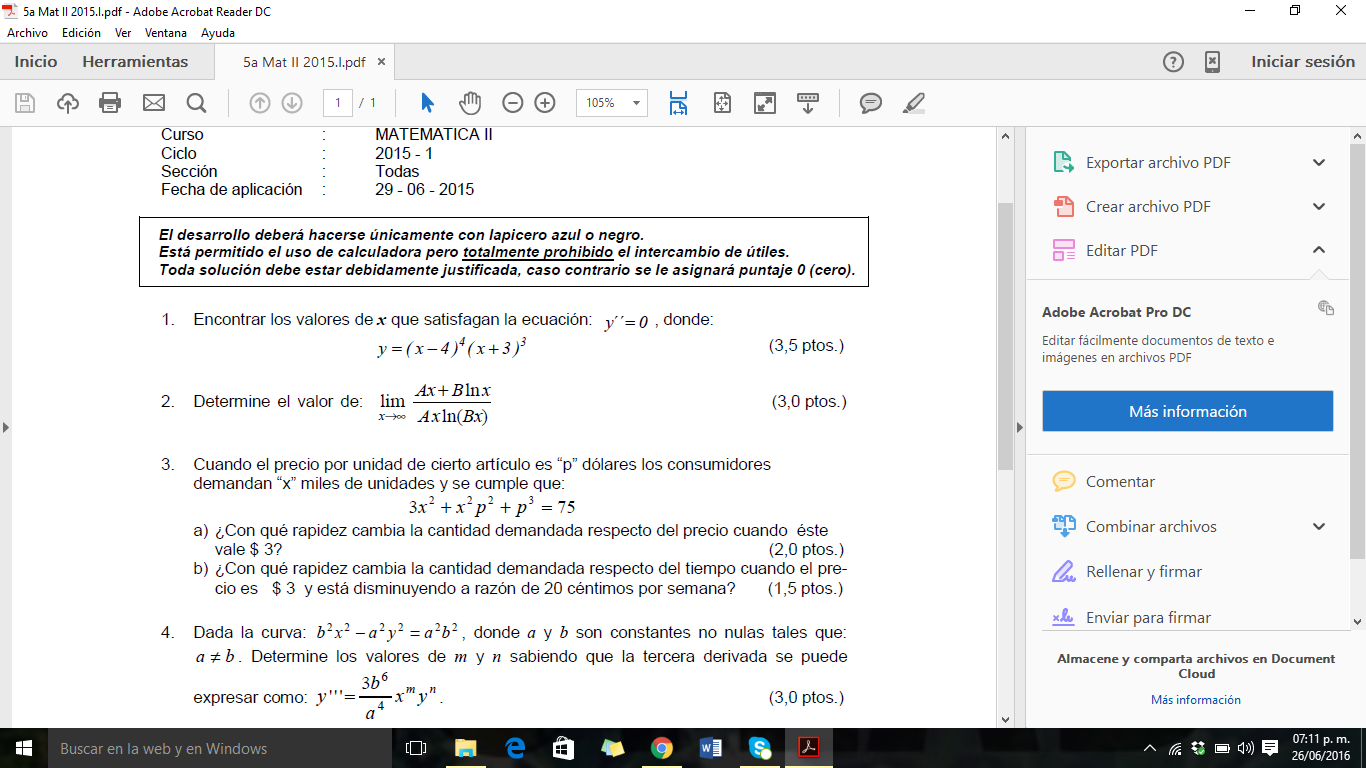Click the Print file icon
The width and height of the screenshot is (1366, 768).
click(x=110, y=103)
